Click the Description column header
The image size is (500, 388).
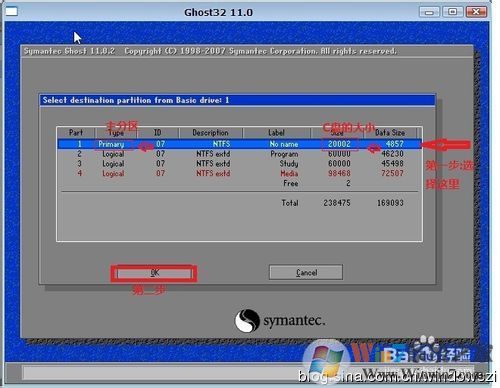coord(211,133)
